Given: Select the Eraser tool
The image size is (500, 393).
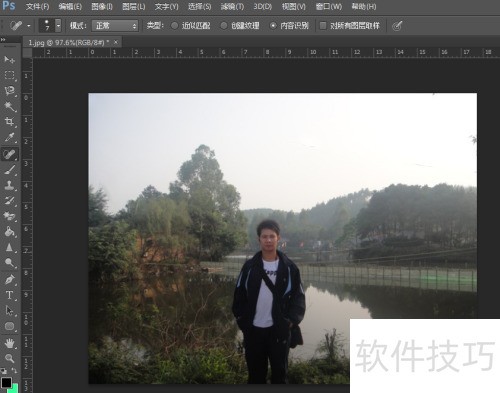Looking at the screenshot, I should [x=9, y=216].
